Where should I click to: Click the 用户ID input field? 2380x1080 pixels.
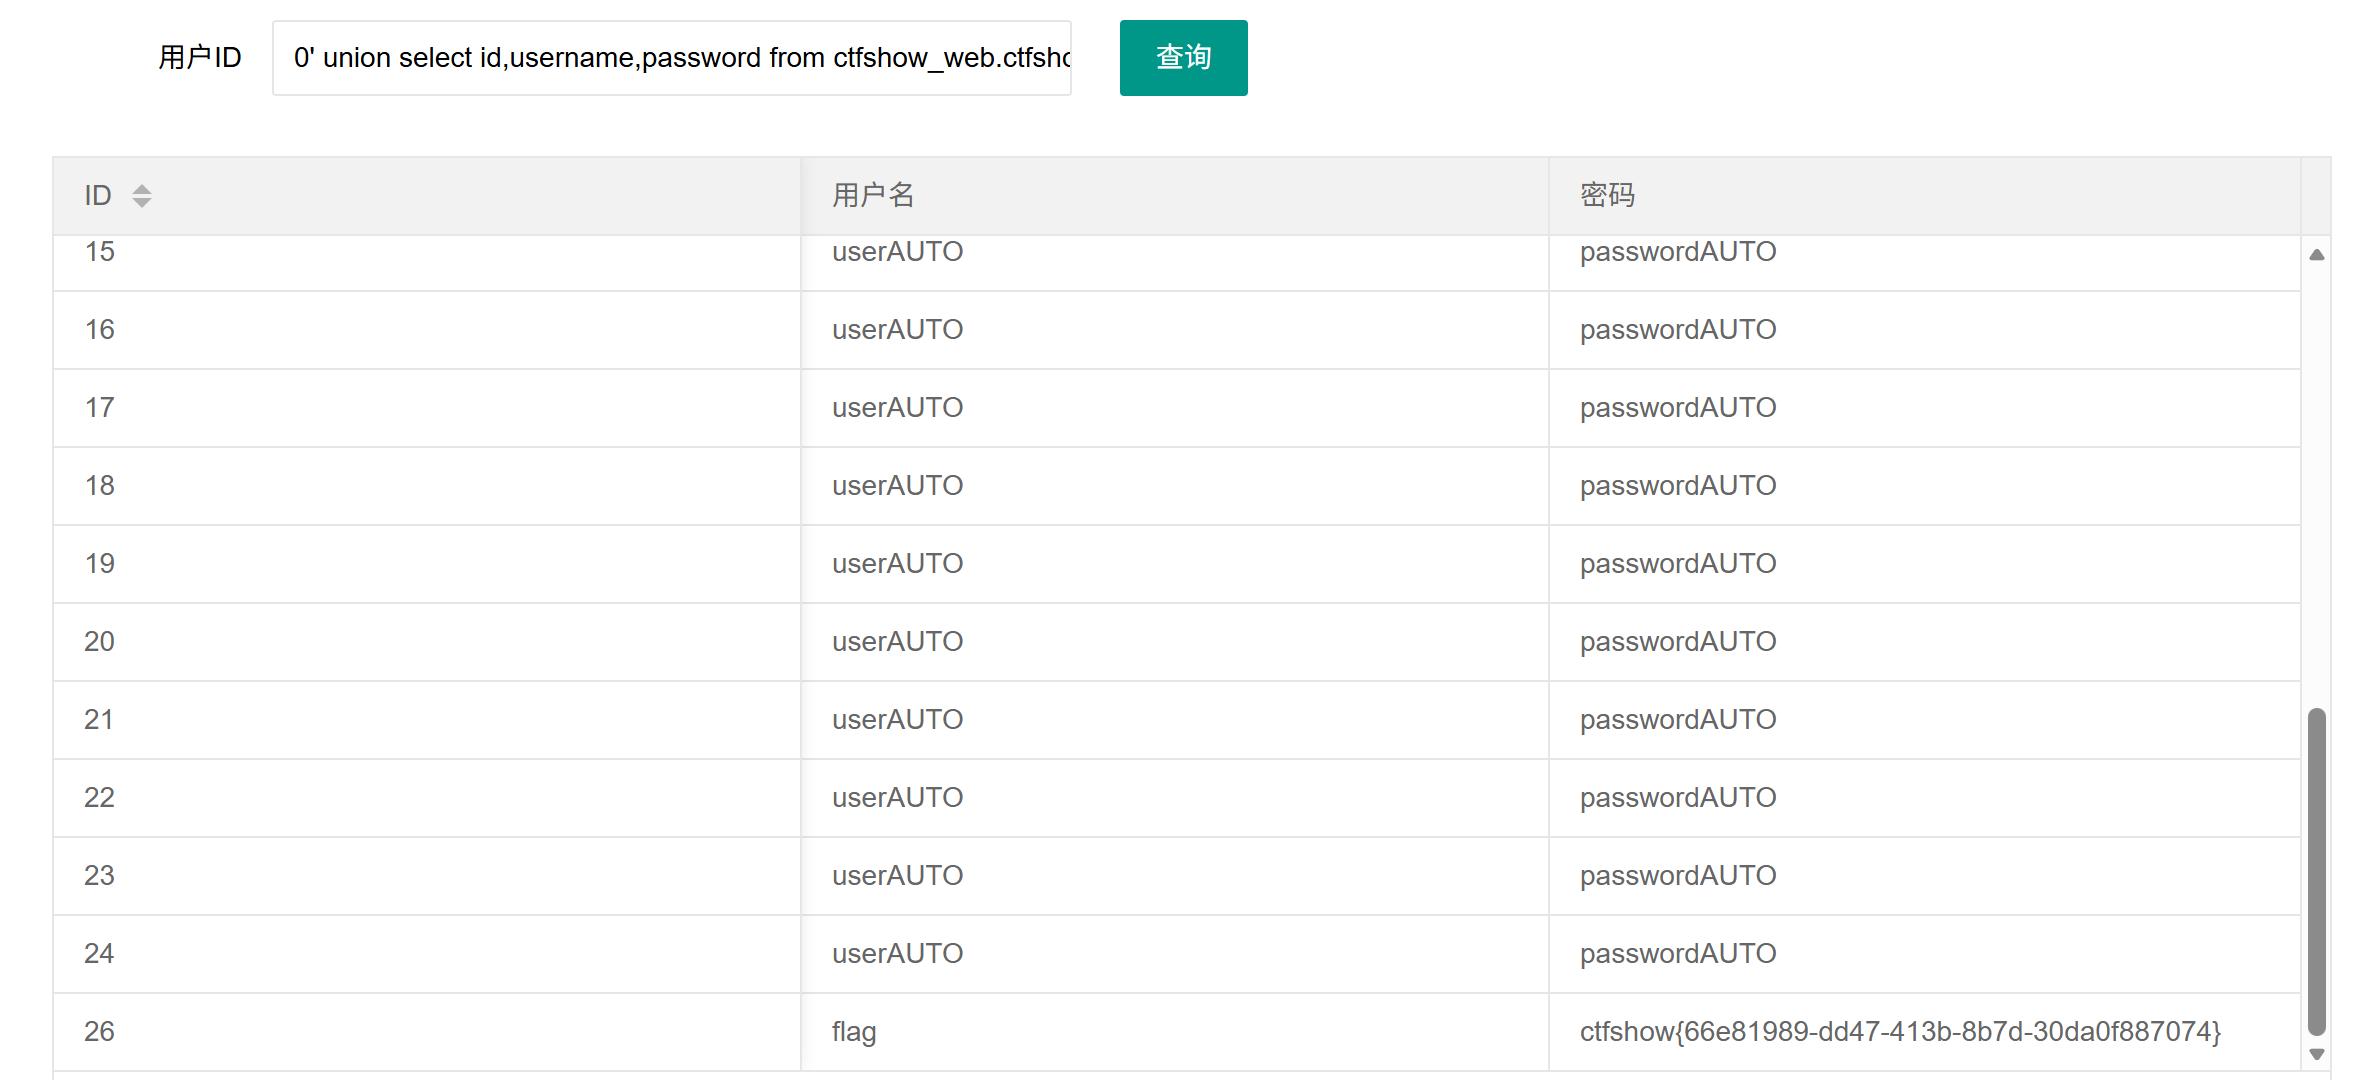pyautogui.click(x=671, y=58)
